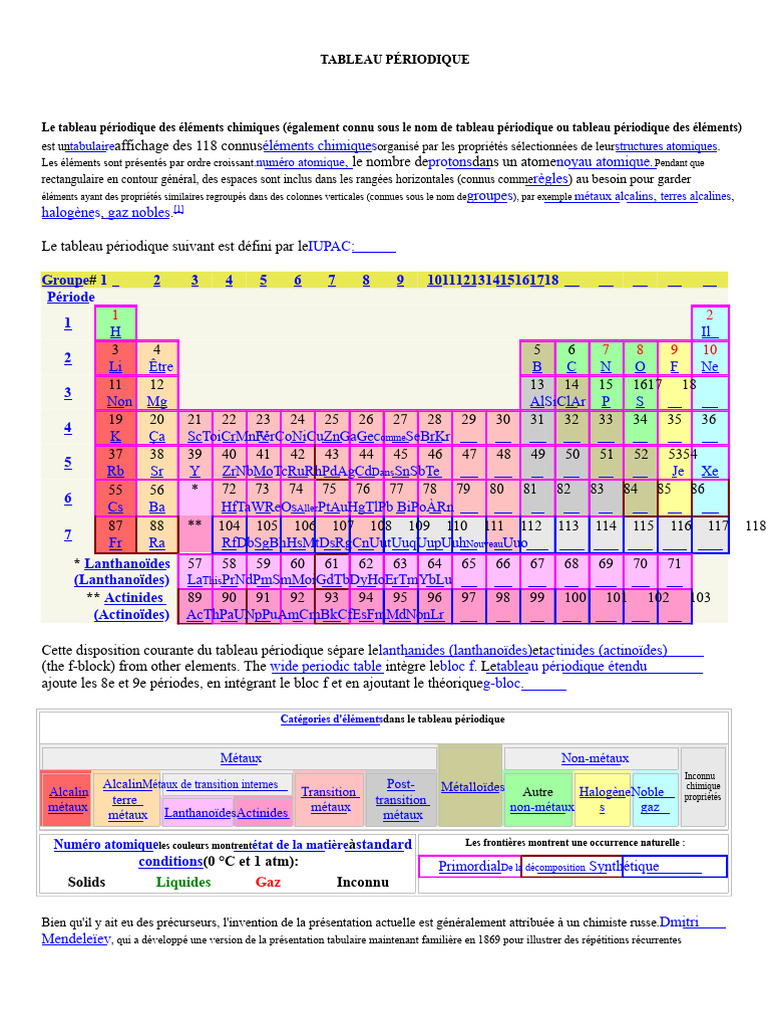768x1024 pixels.
Task: Open the 'Catégories d'éléments' link
Action: click(x=332, y=719)
